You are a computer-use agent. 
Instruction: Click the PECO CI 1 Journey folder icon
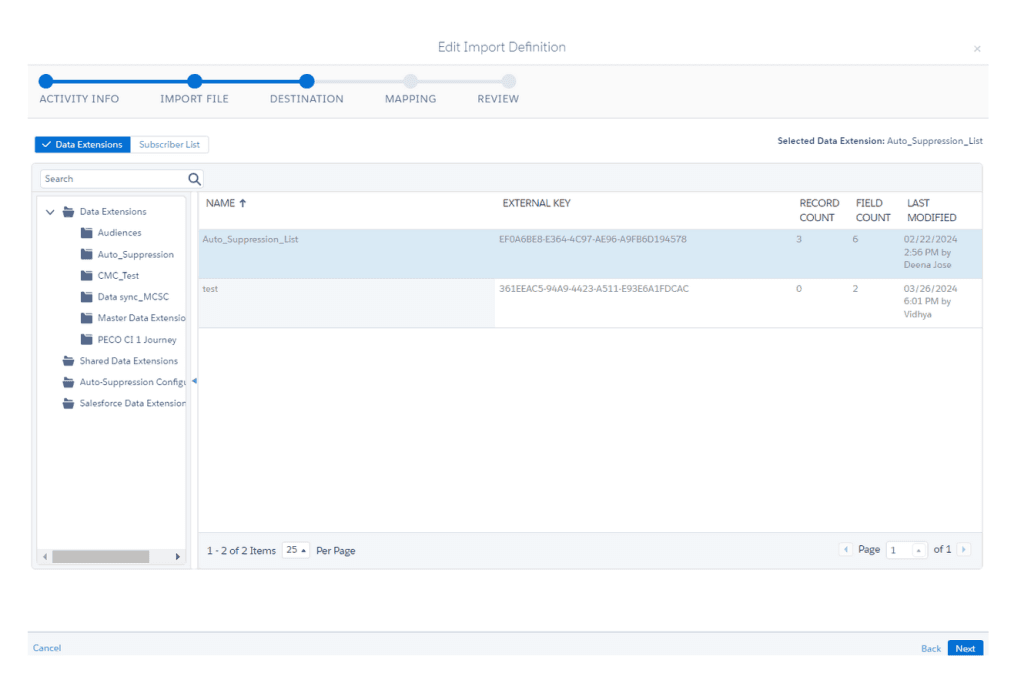tap(86, 340)
